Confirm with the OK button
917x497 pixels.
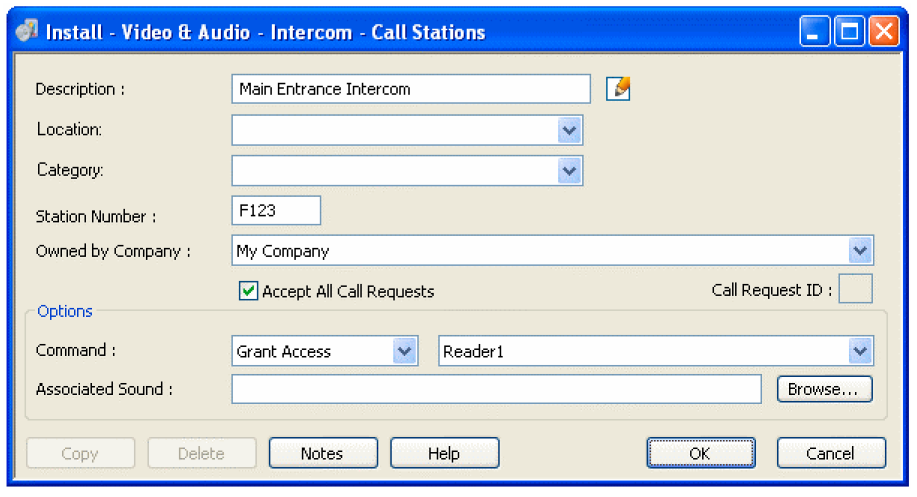point(699,453)
